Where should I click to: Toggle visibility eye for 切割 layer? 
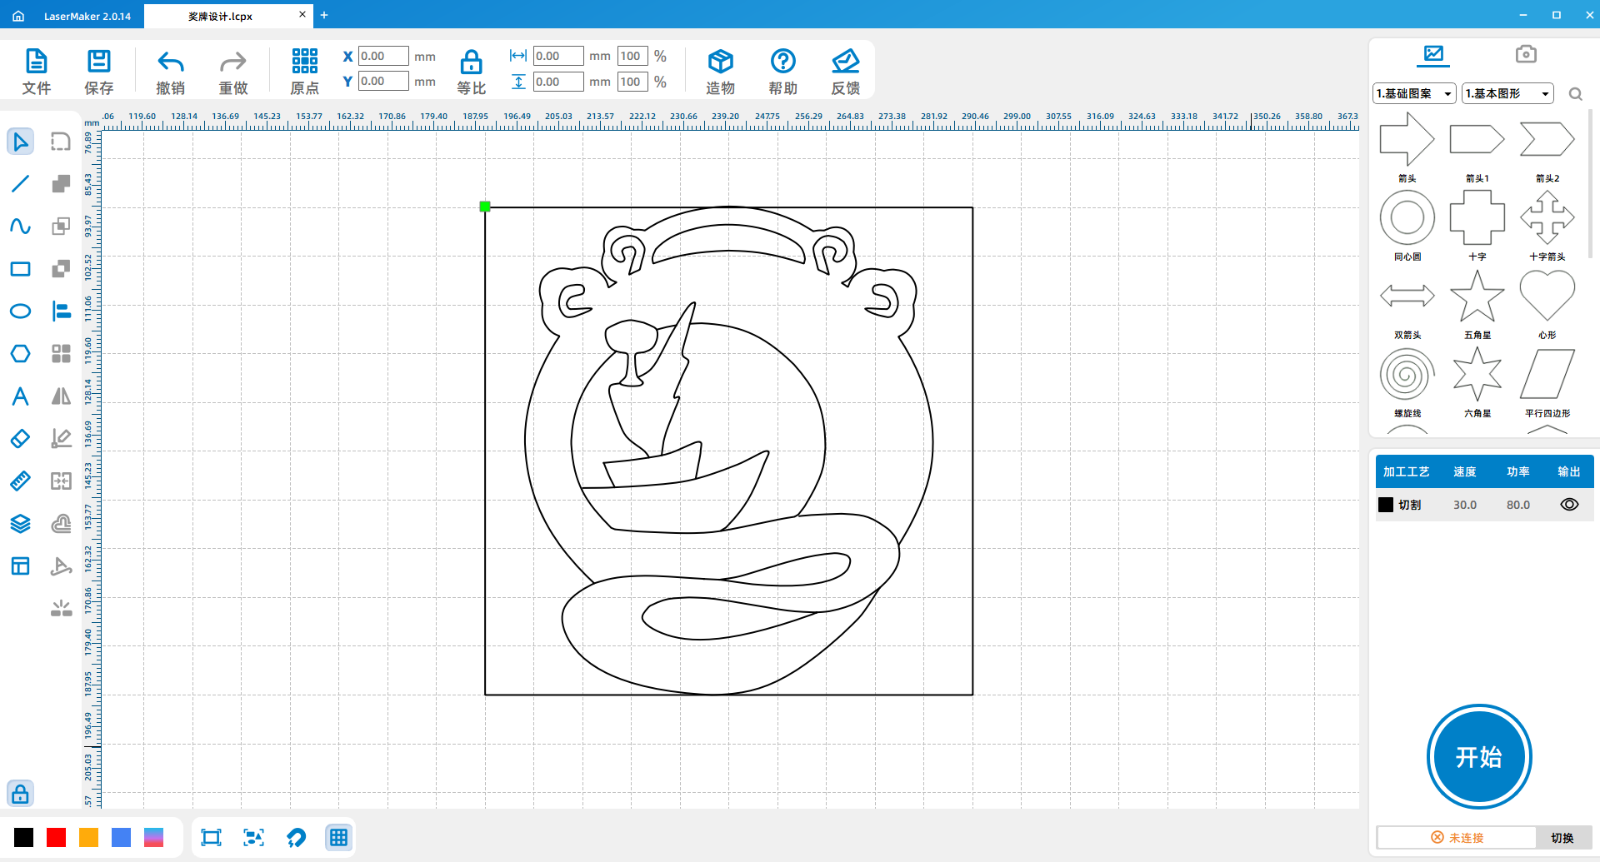(1569, 505)
